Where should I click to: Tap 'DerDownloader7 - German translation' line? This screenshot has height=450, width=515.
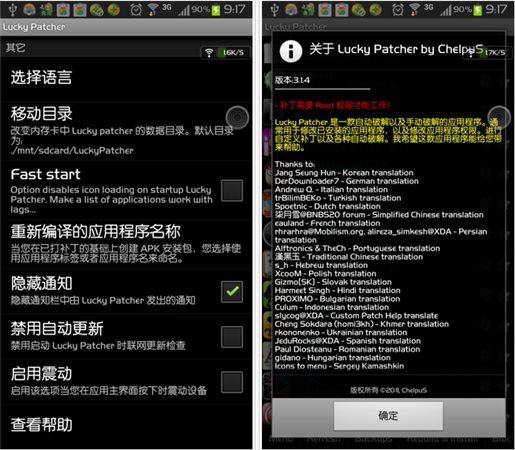click(x=347, y=181)
